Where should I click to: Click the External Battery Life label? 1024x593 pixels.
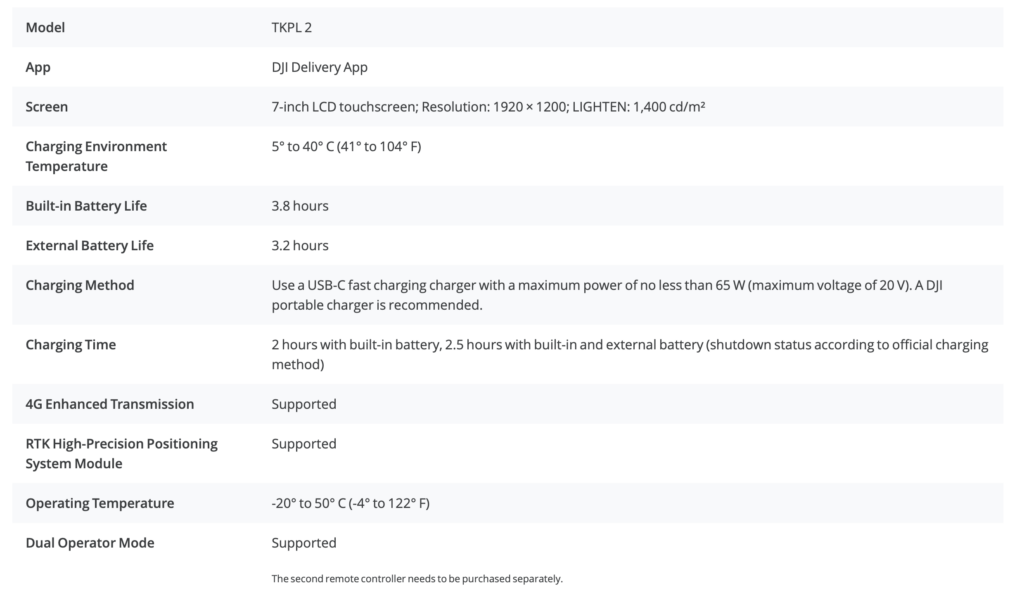pos(90,245)
